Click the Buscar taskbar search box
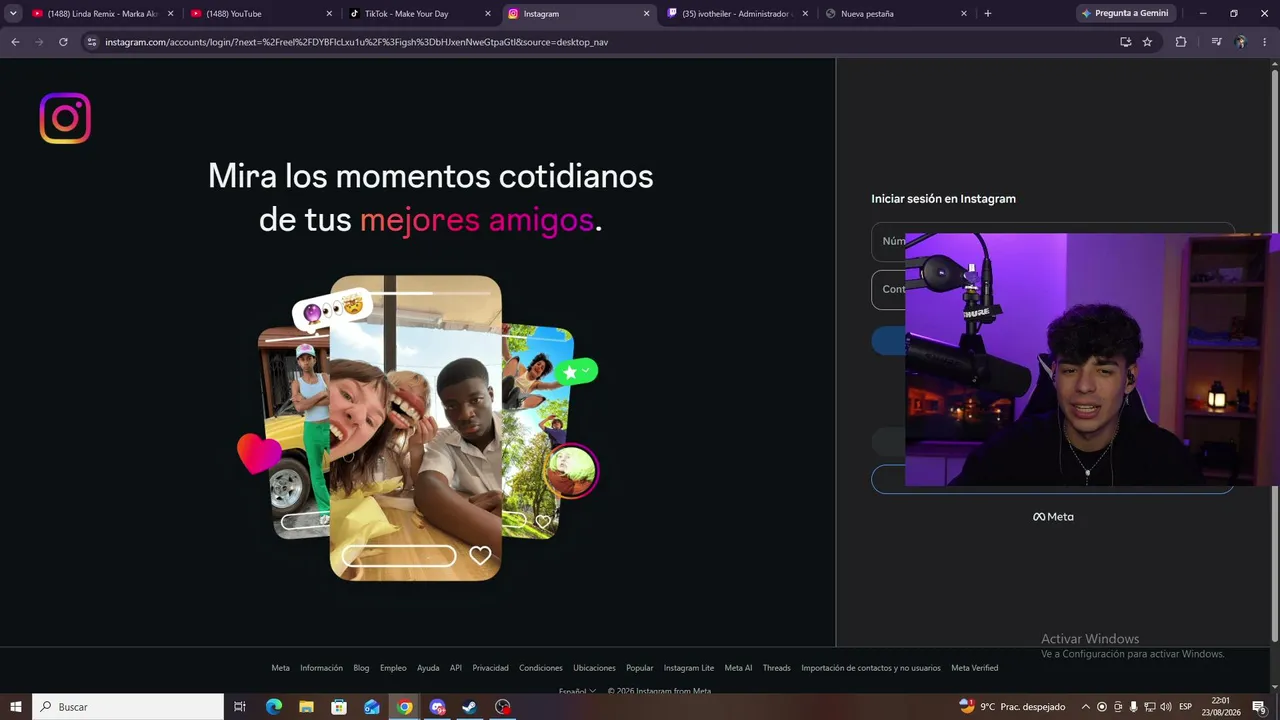The width and height of the screenshot is (1280, 720). coord(128,707)
